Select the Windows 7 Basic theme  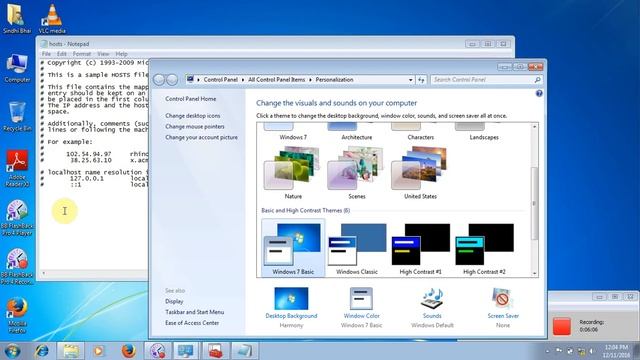coord(293,248)
